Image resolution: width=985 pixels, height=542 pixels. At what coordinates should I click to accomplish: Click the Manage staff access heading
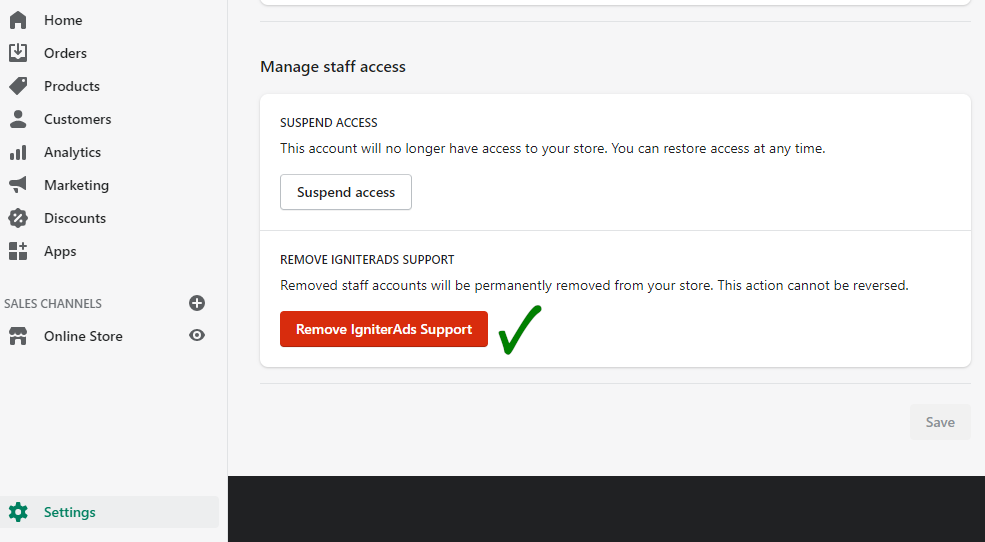pyautogui.click(x=333, y=67)
